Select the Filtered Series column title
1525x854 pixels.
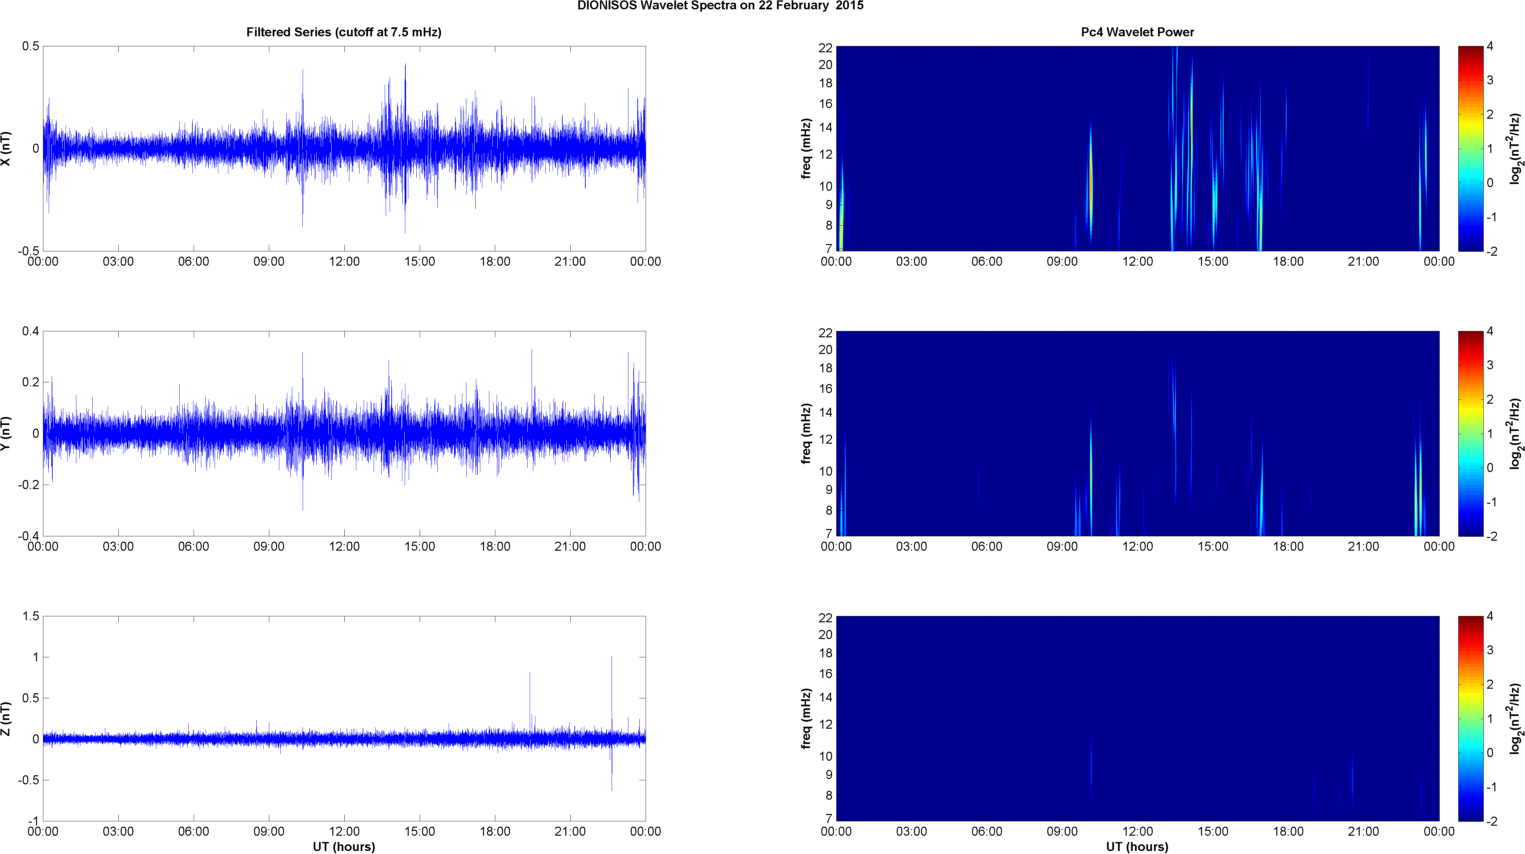click(x=343, y=32)
